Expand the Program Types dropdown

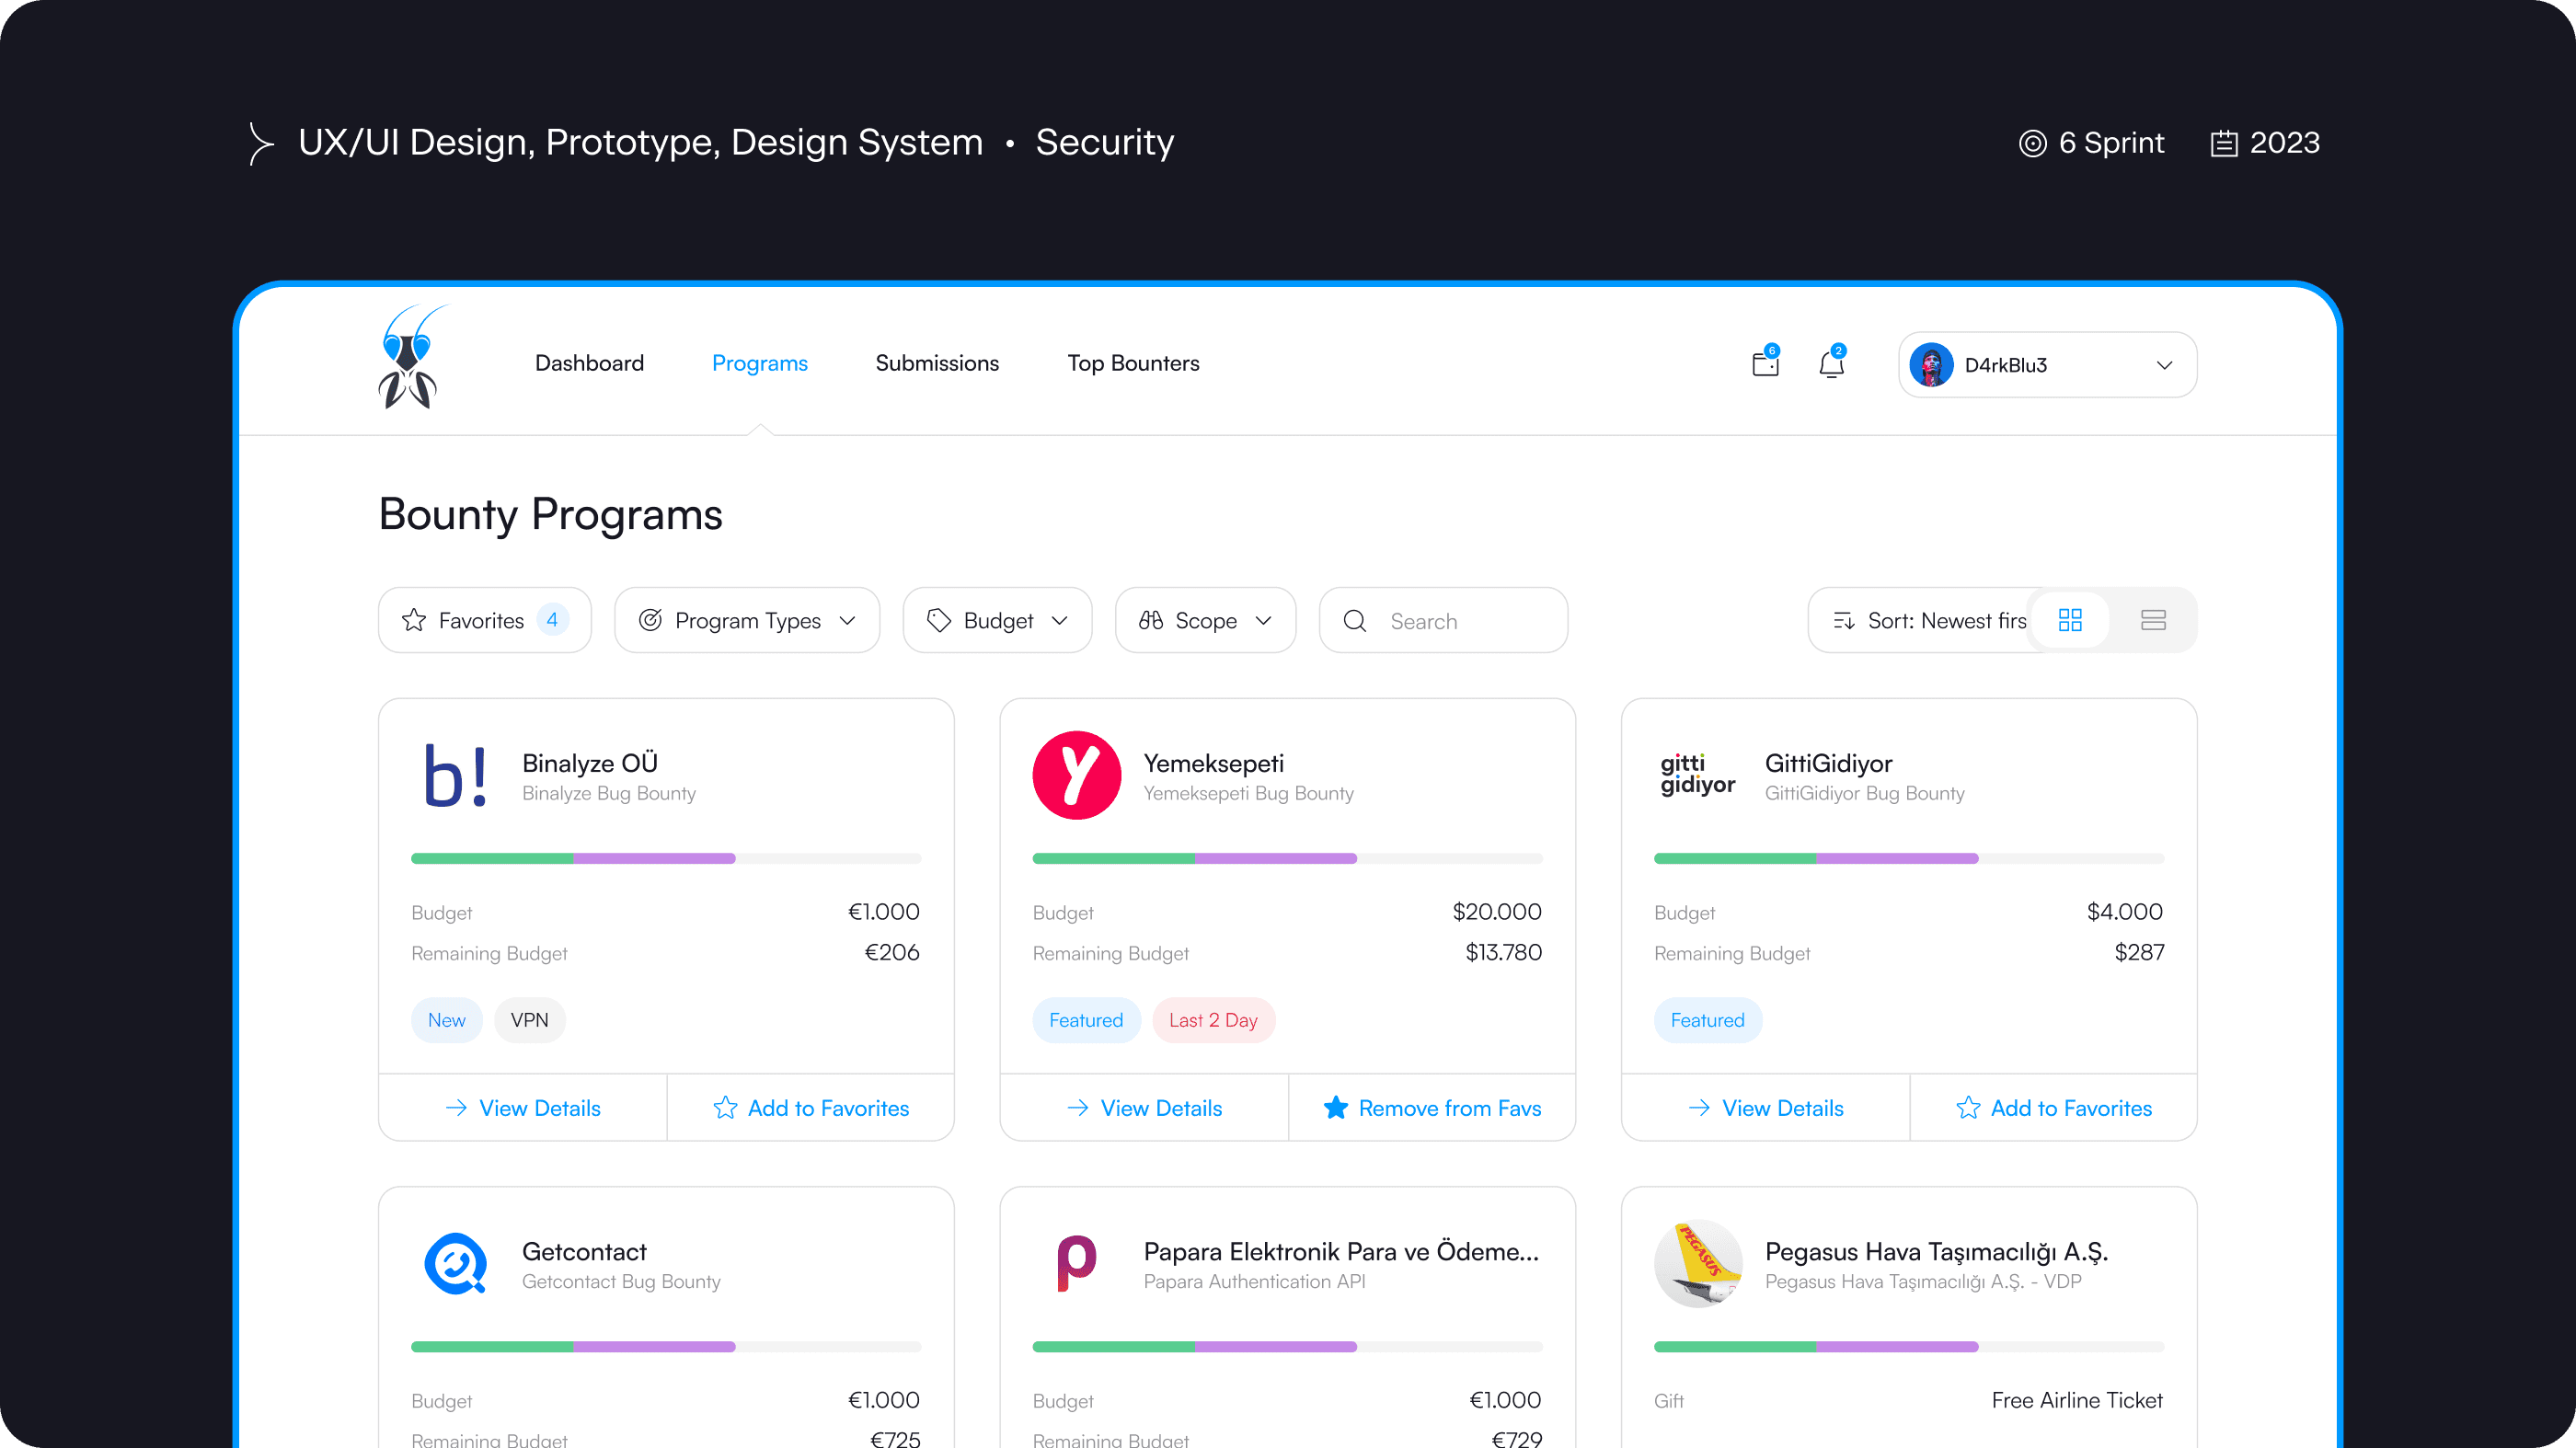pos(747,621)
